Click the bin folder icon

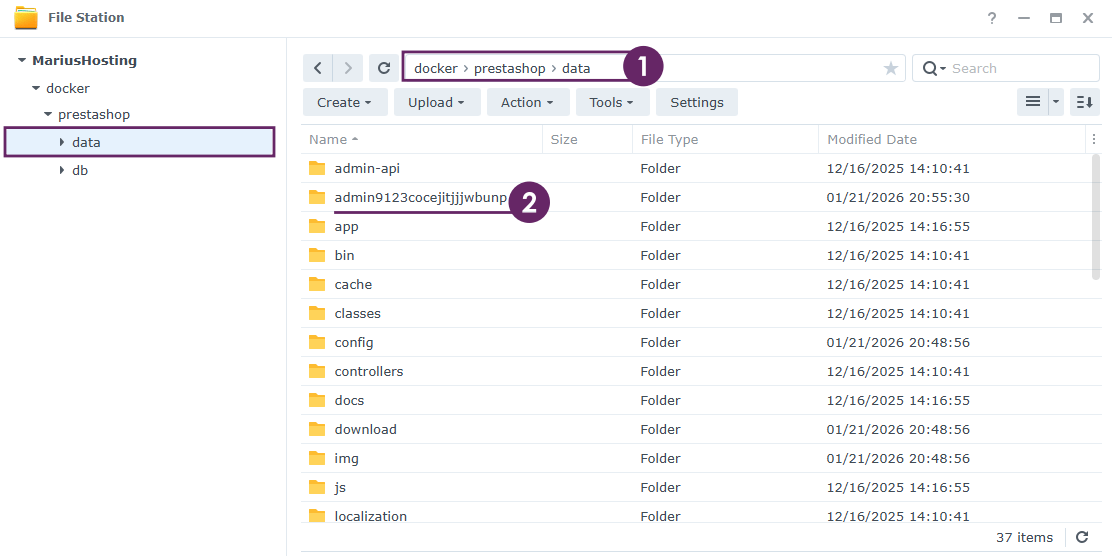pyautogui.click(x=316, y=255)
